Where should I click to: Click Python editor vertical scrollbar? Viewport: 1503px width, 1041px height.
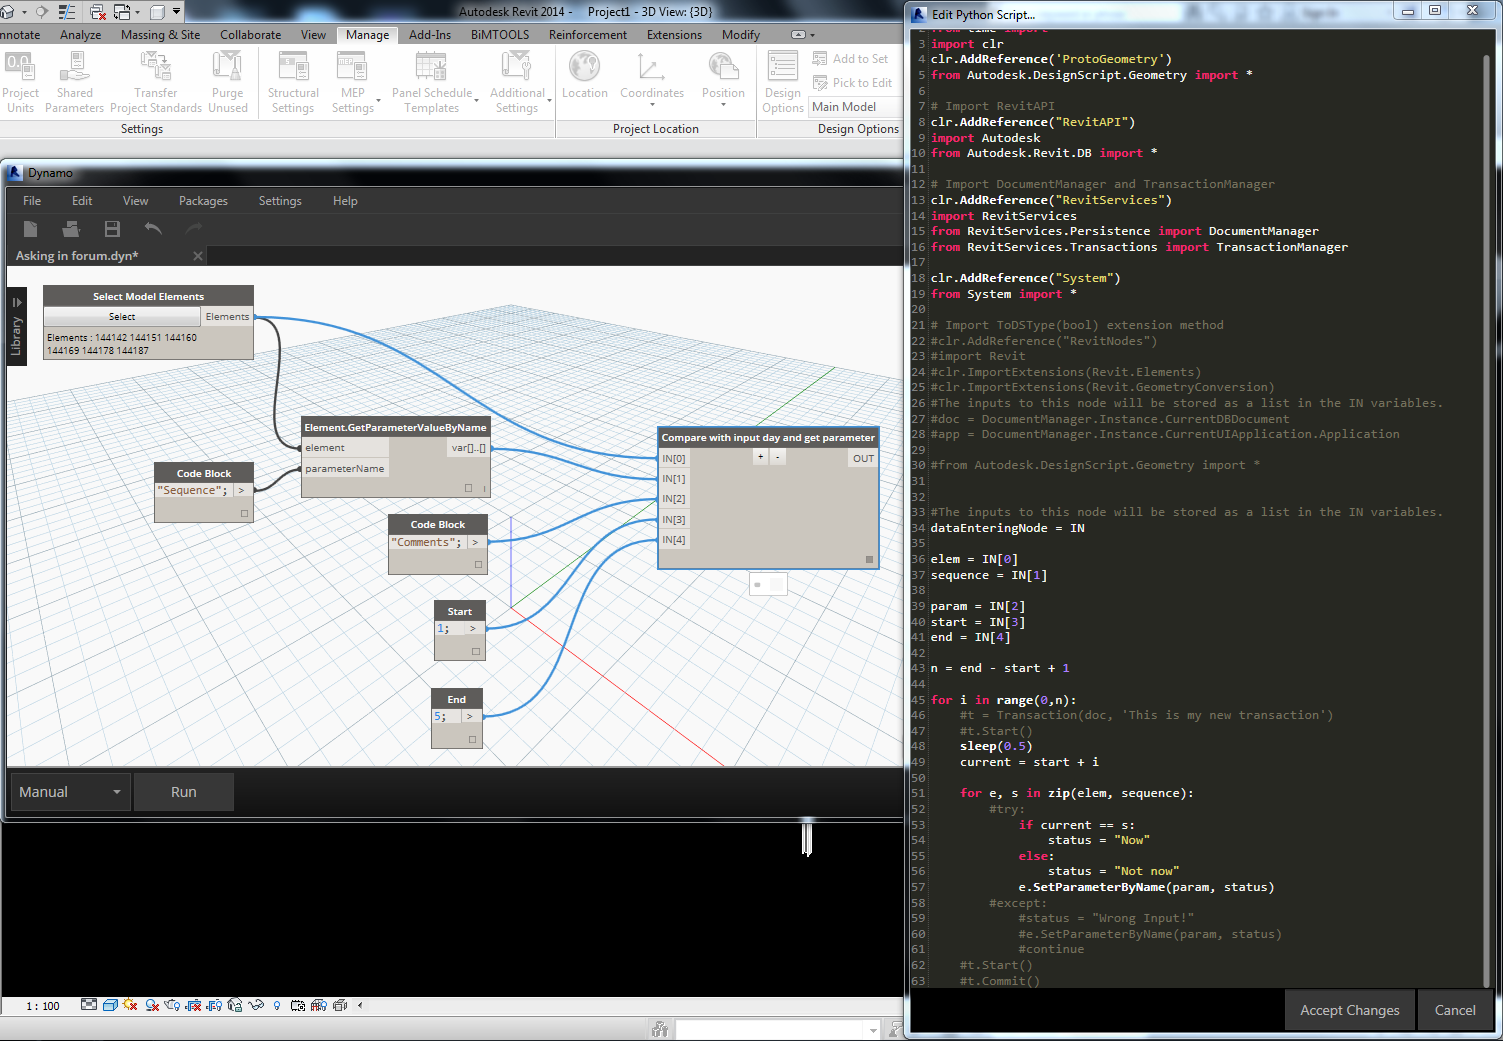(x=1488, y=520)
